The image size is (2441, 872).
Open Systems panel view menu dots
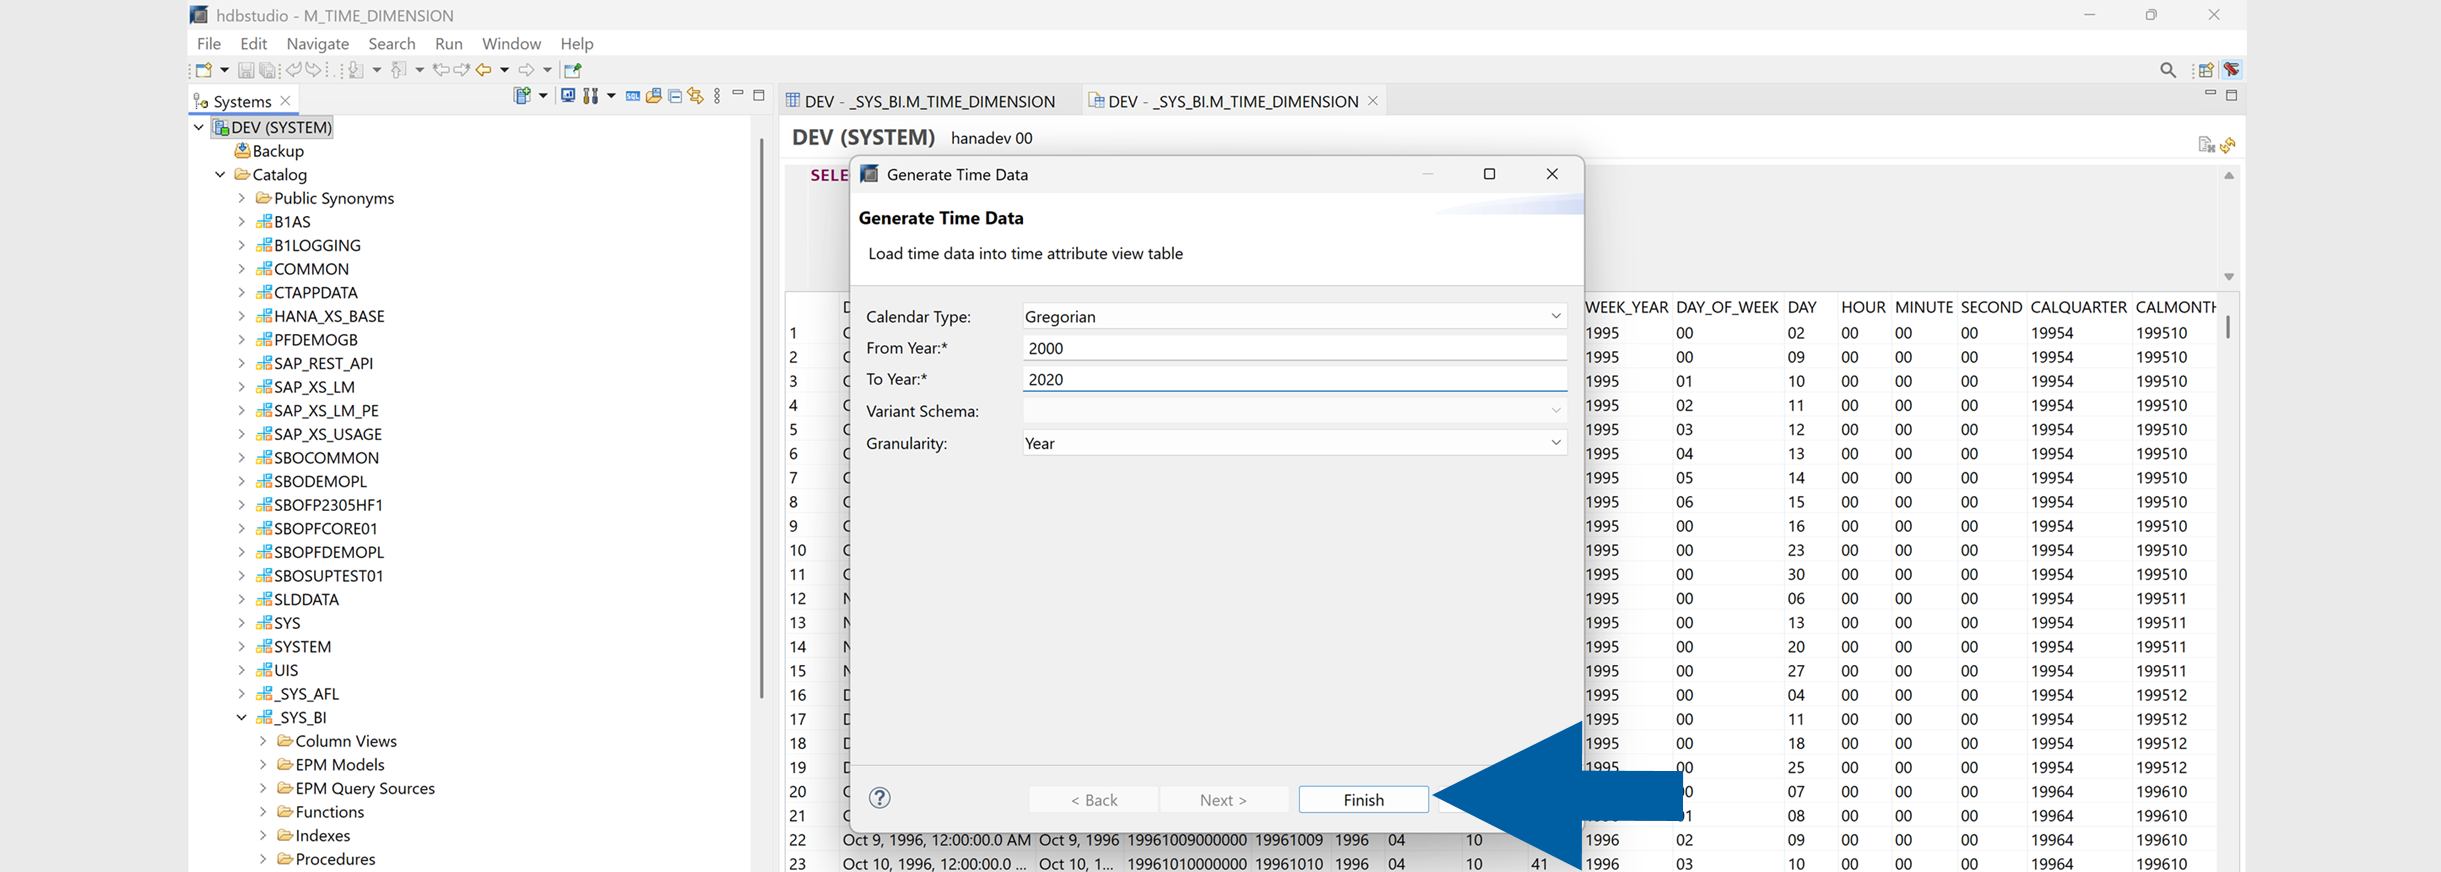tap(717, 96)
